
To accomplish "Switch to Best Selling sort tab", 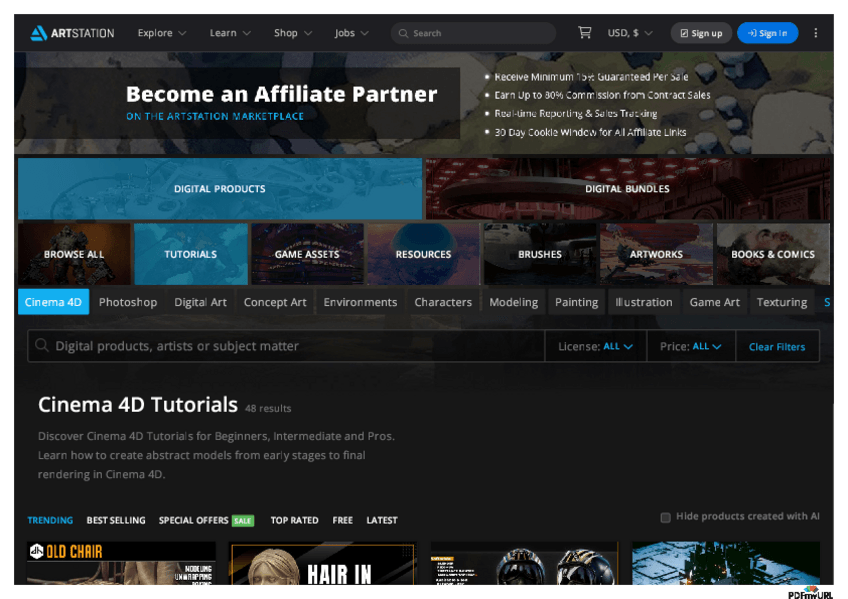I will pos(116,520).
